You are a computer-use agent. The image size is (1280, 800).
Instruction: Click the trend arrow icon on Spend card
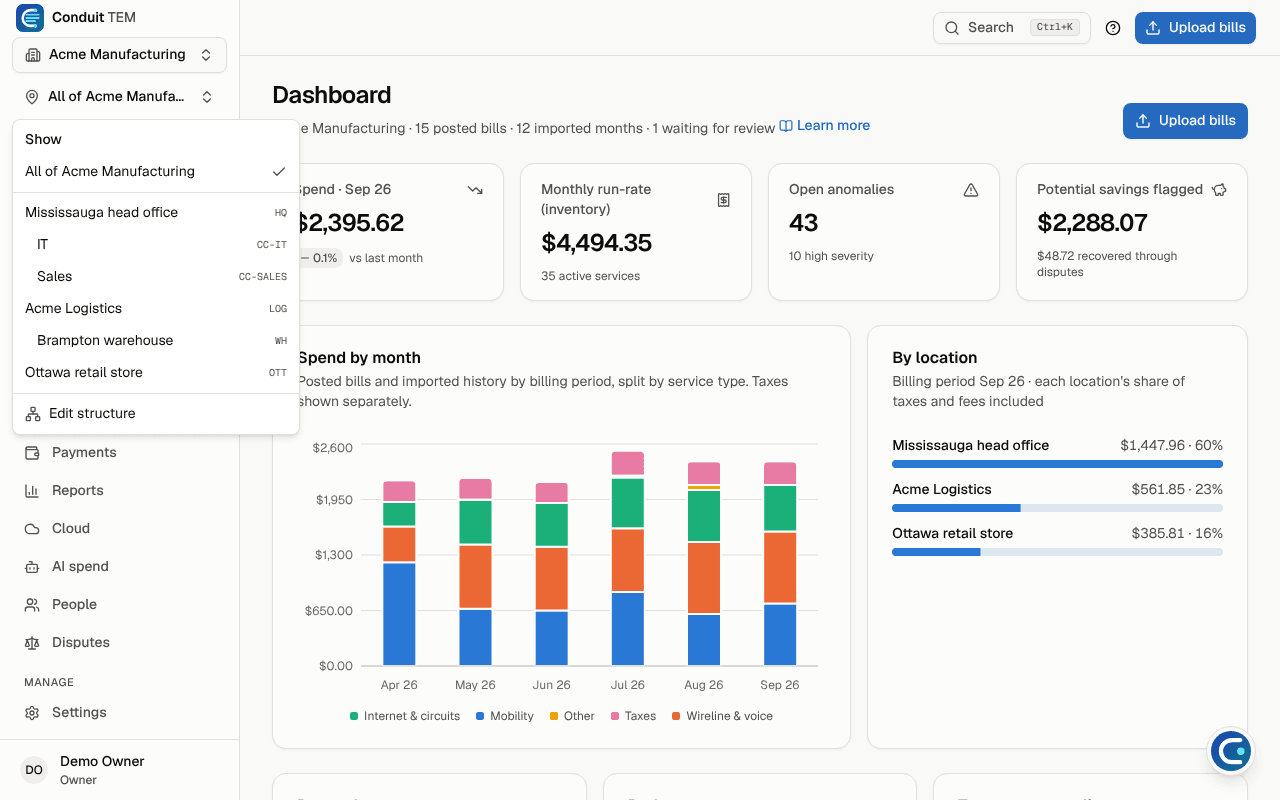click(475, 189)
